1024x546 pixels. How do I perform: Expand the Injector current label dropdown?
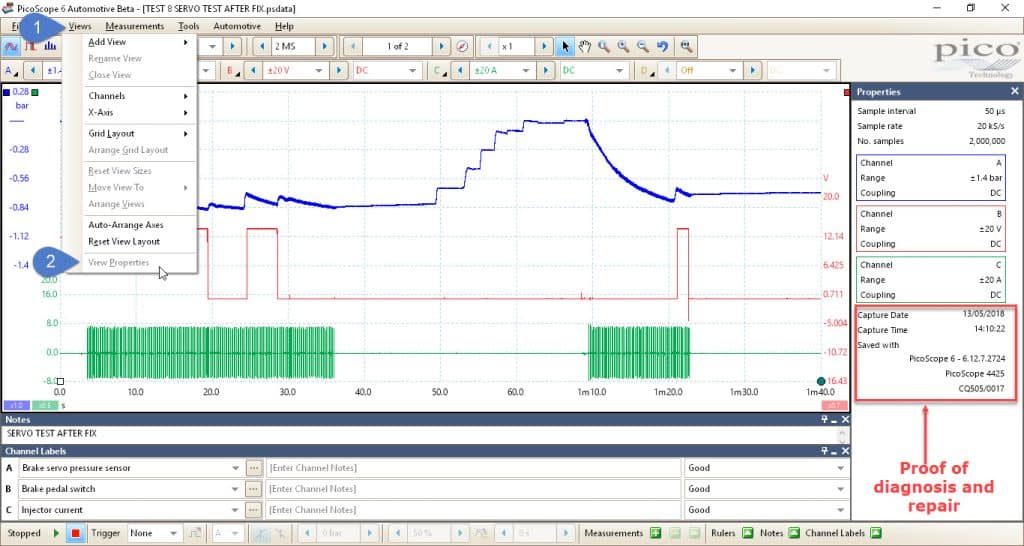[236, 509]
